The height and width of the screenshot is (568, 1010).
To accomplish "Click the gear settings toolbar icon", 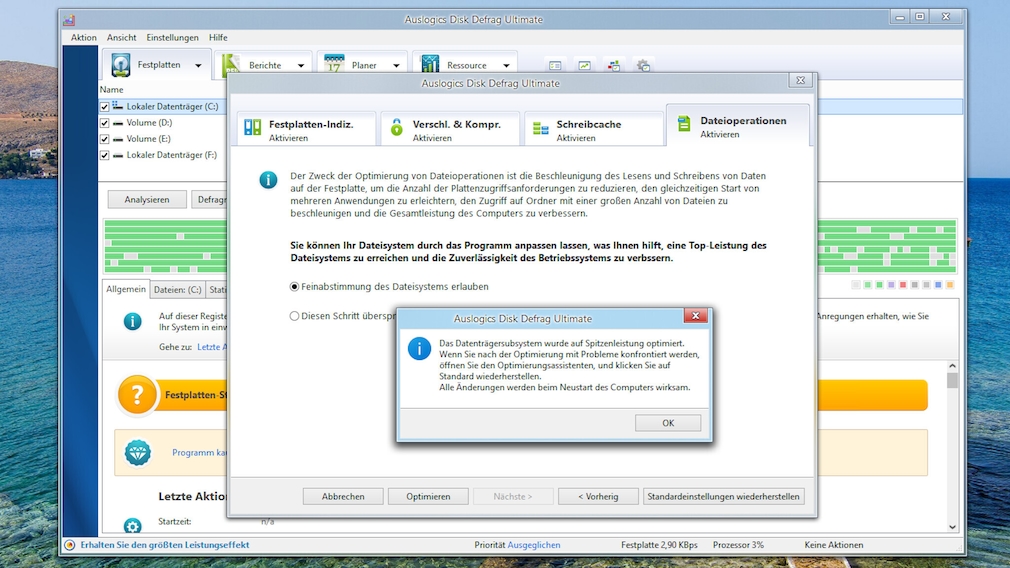I will 643,66.
